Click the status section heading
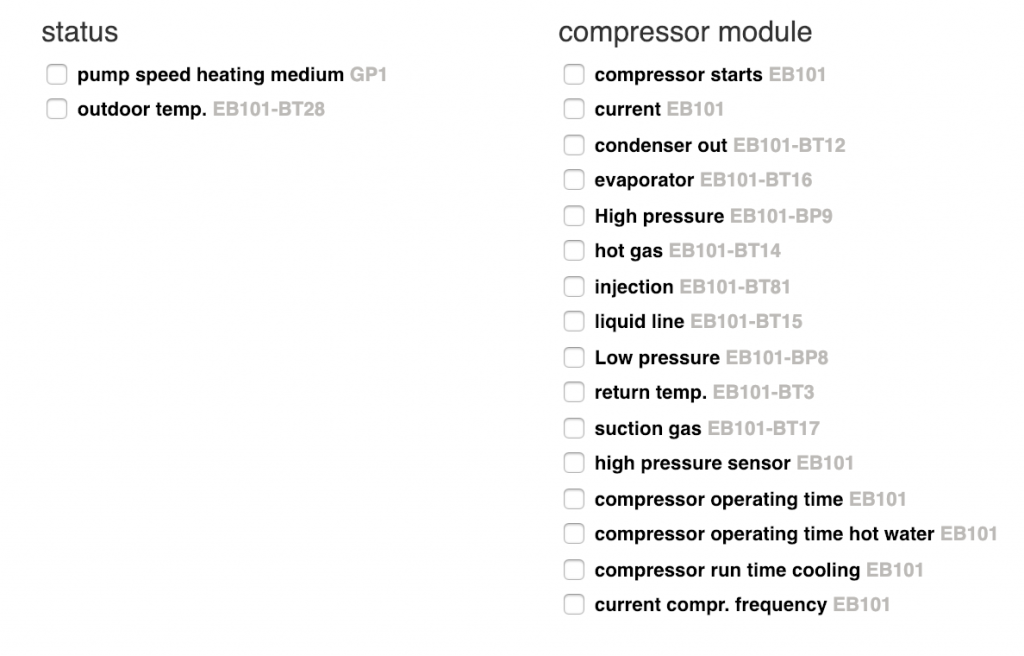 coord(79,32)
